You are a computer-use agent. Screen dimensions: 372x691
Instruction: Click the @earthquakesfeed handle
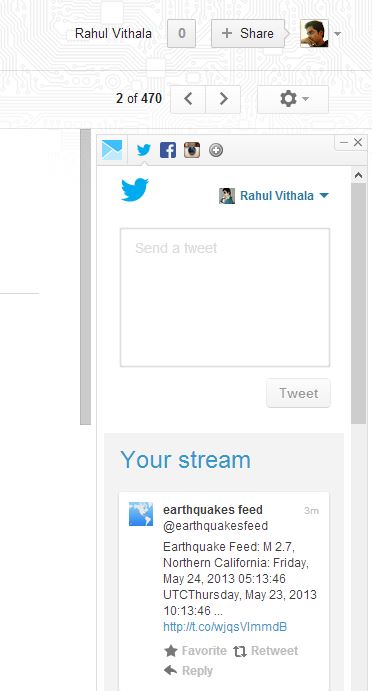[216, 526]
